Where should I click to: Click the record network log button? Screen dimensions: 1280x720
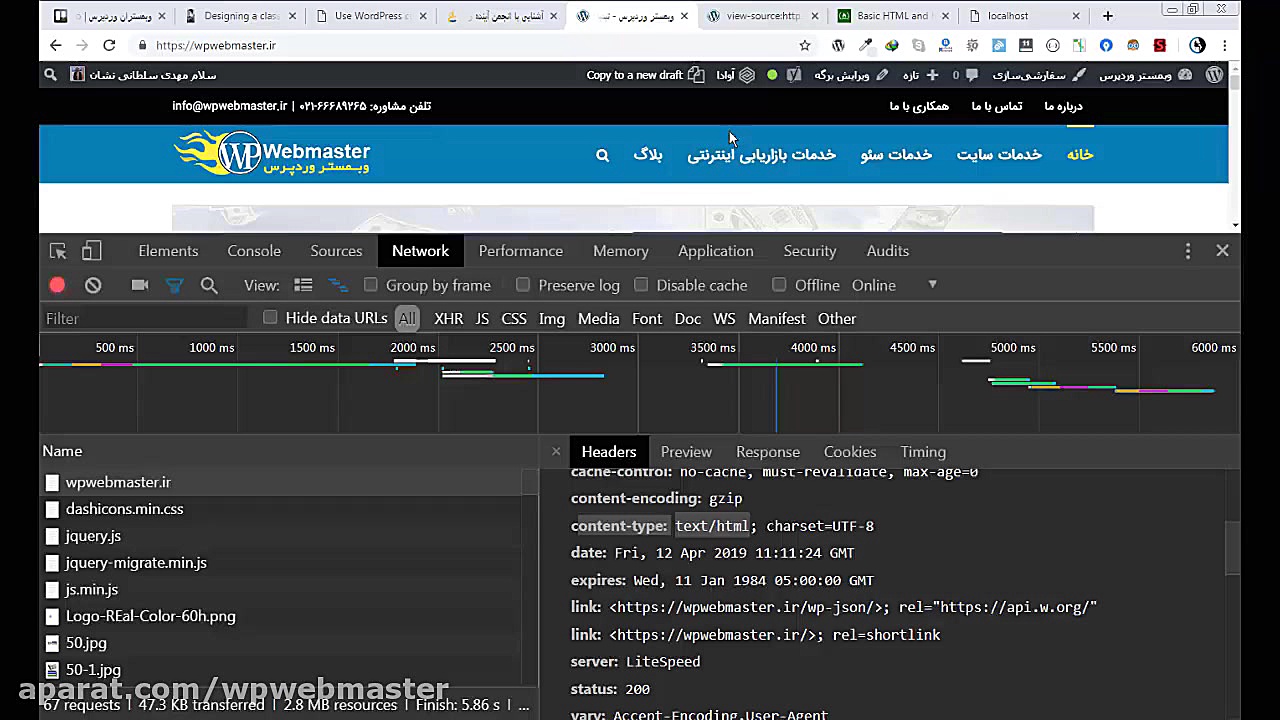(57, 285)
